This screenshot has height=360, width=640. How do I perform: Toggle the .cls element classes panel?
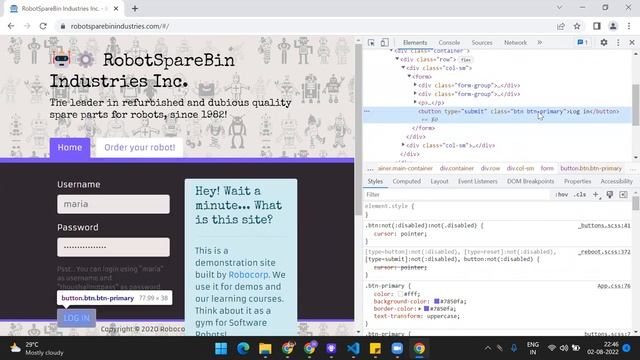pos(580,195)
